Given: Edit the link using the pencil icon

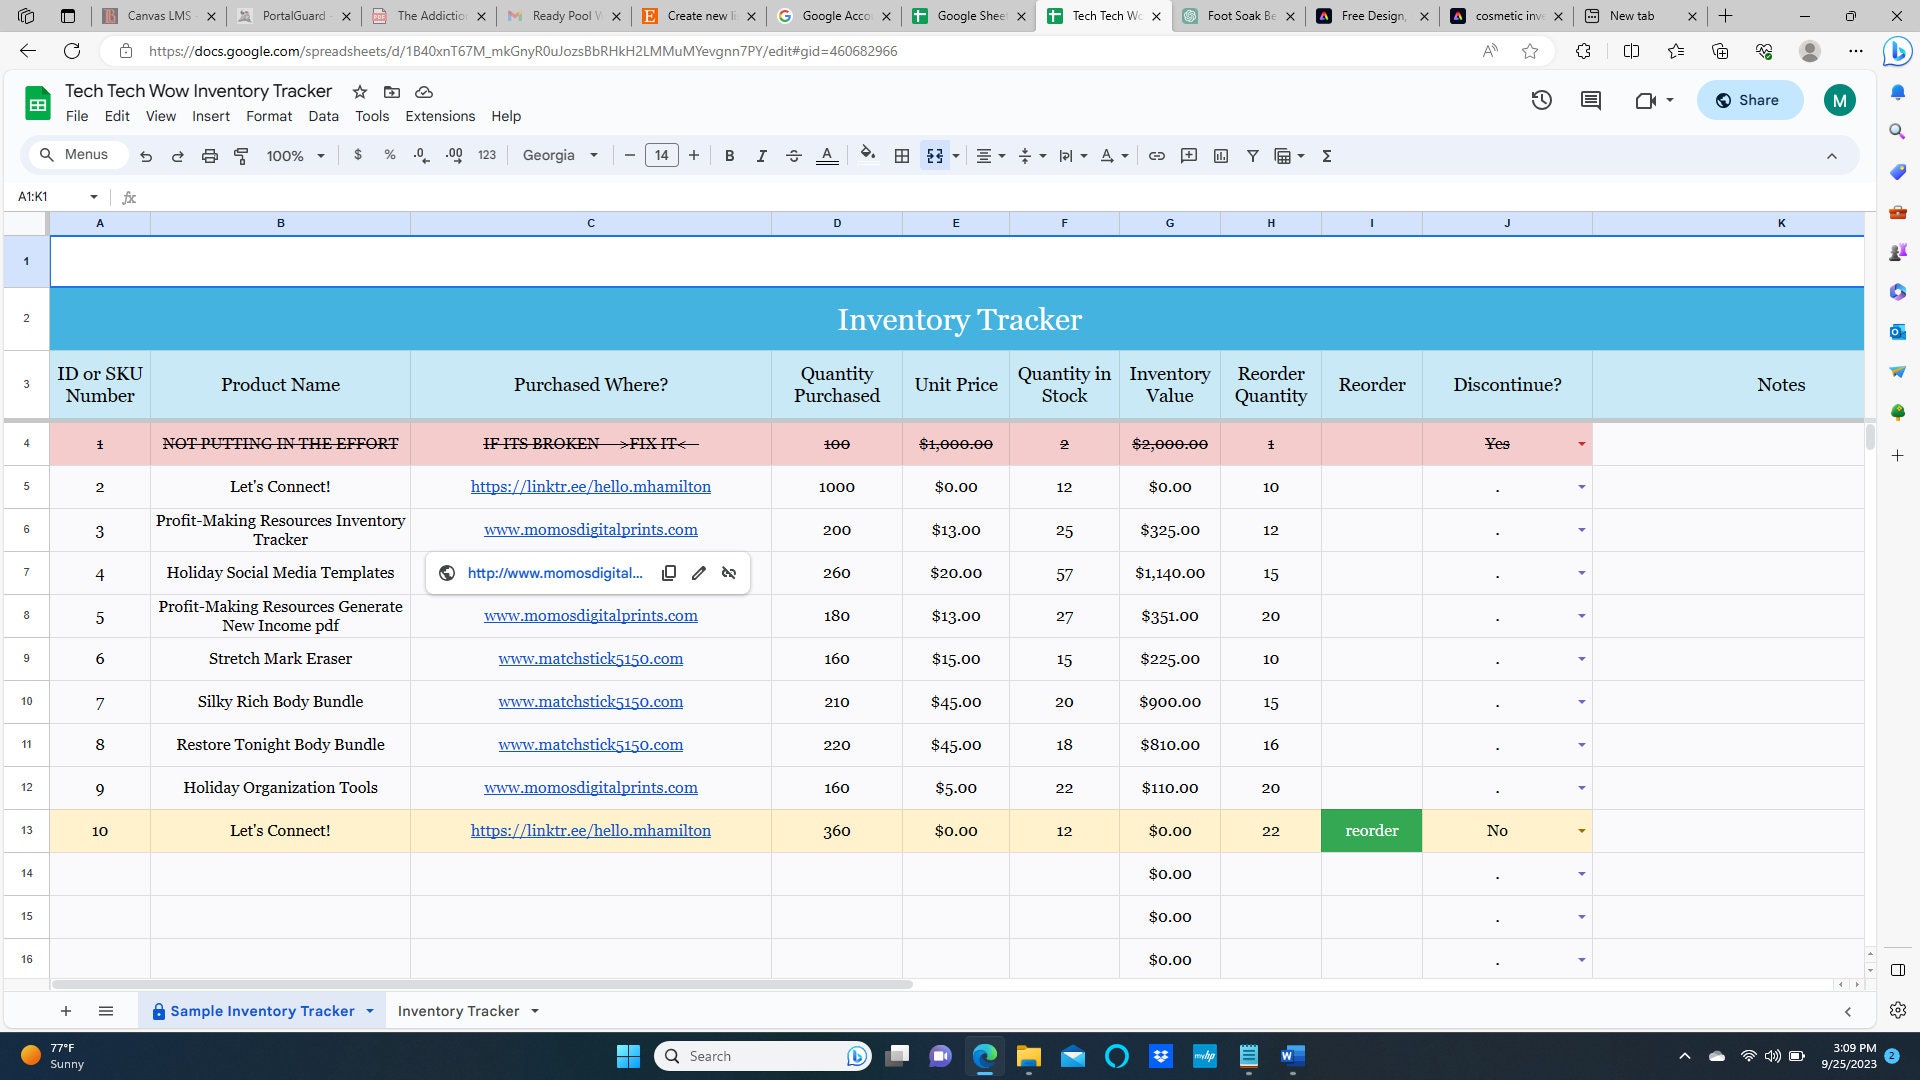Looking at the screenshot, I should coord(698,573).
